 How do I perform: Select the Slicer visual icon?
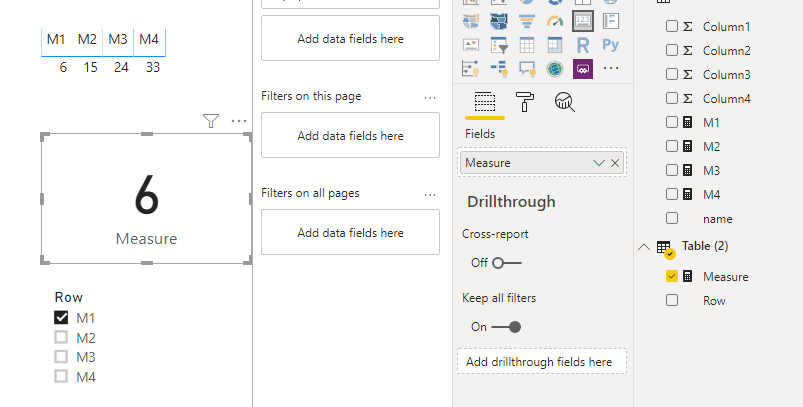[x=499, y=45]
